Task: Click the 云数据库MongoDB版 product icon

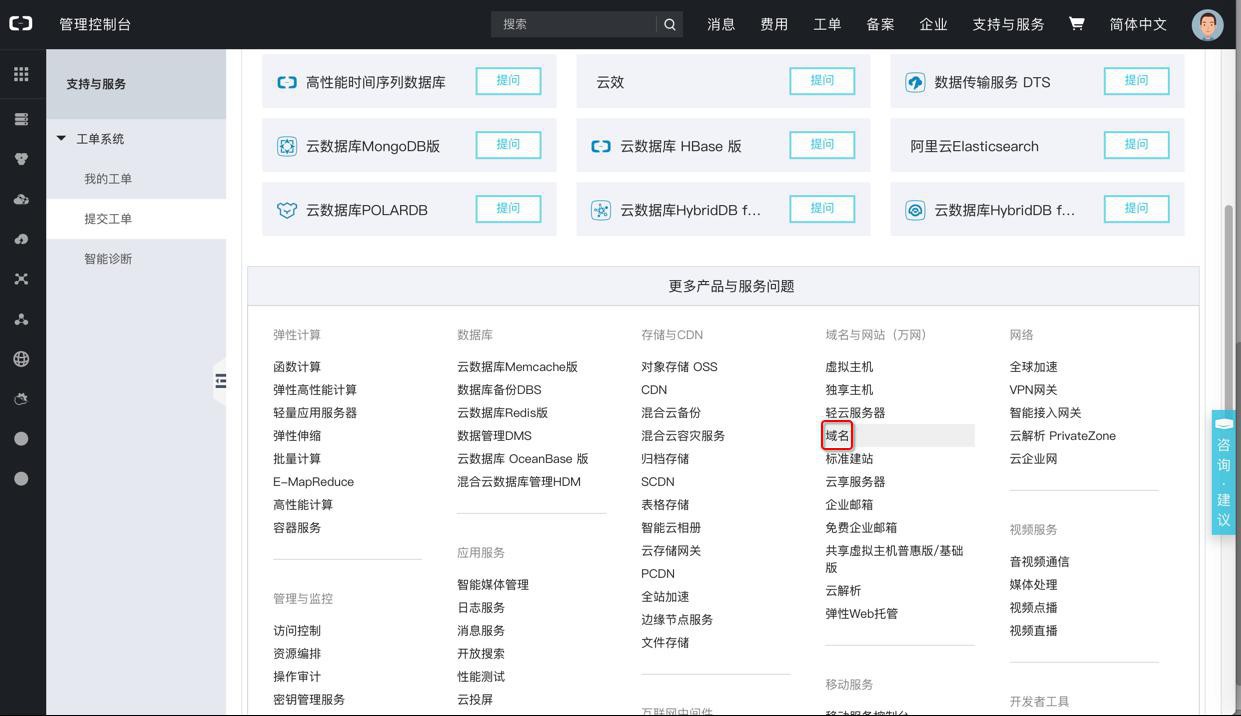Action: tap(287, 146)
